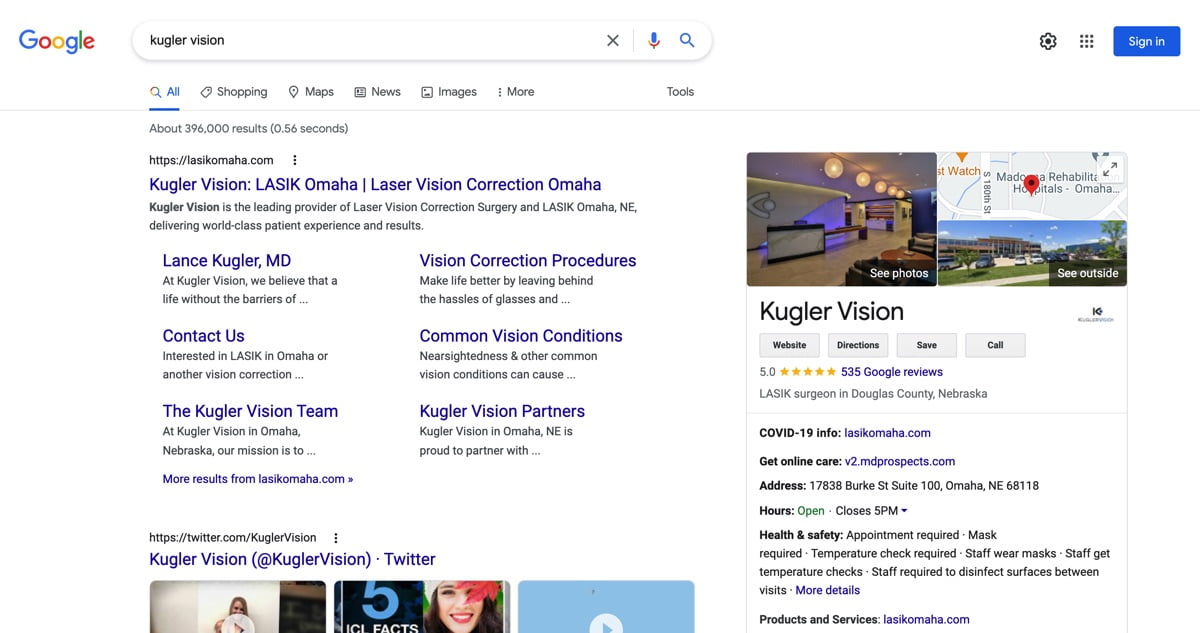Click the Website button in the panel
This screenshot has width=1200, height=633.
click(789, 345)
